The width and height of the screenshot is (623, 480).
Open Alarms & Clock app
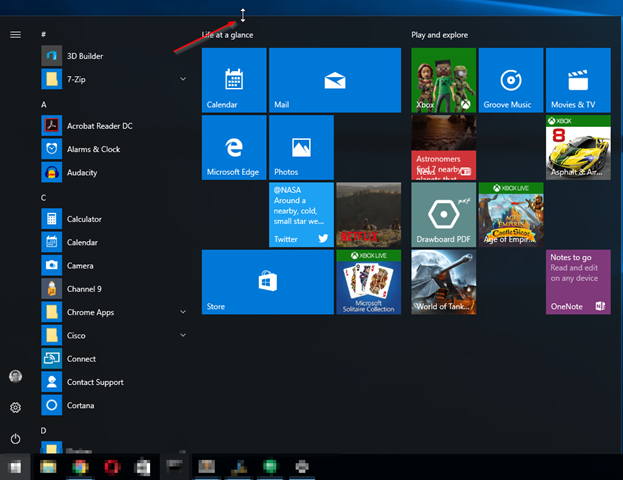(114, 149)
